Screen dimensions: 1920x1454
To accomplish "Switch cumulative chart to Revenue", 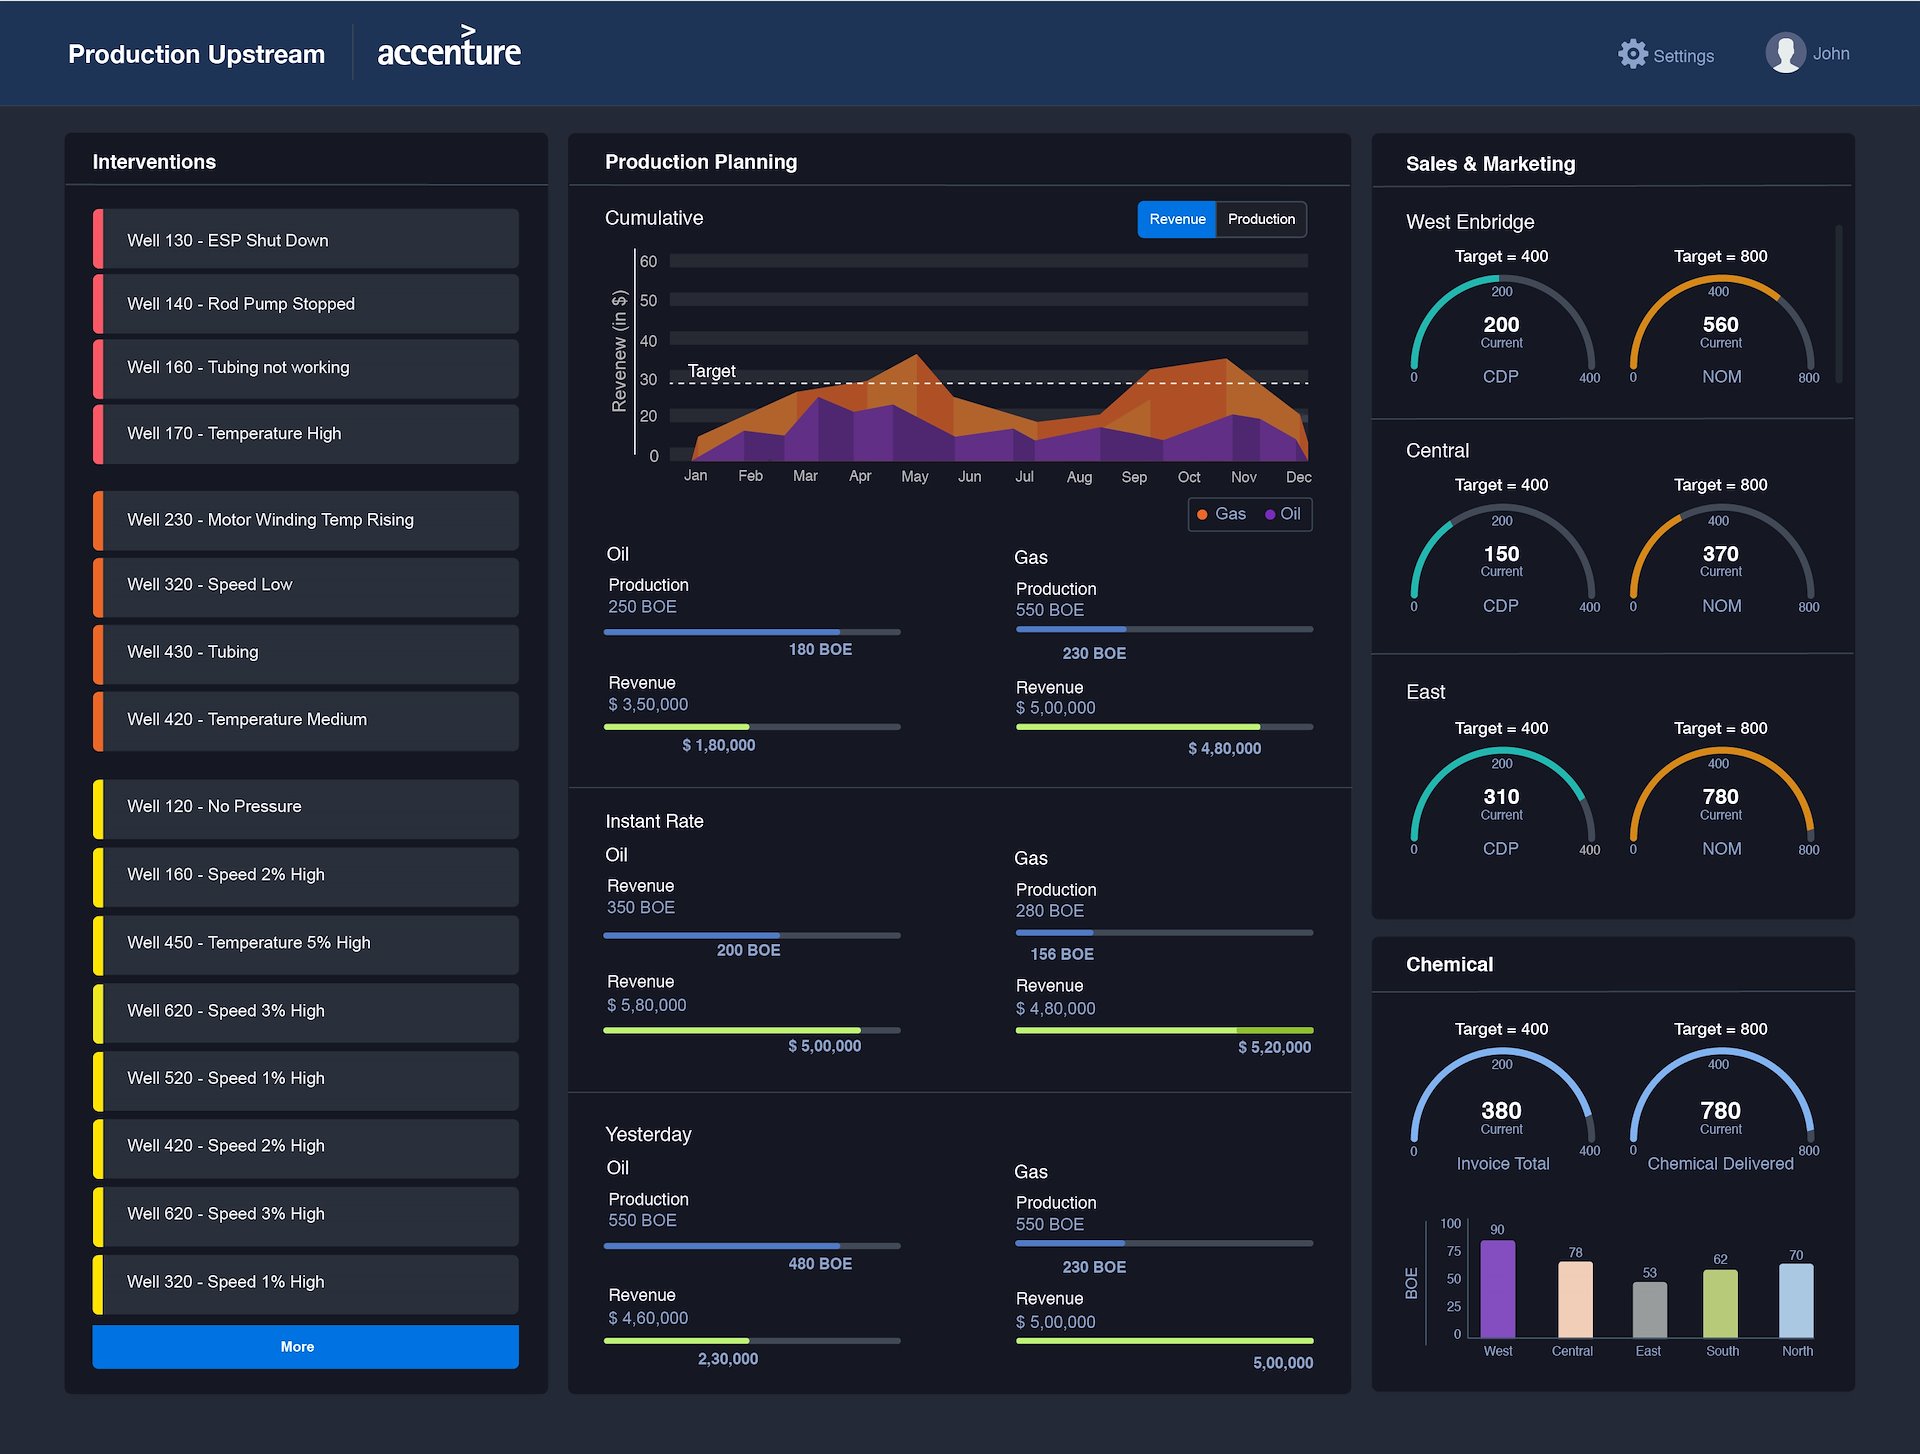I will tap(1177, 219).
